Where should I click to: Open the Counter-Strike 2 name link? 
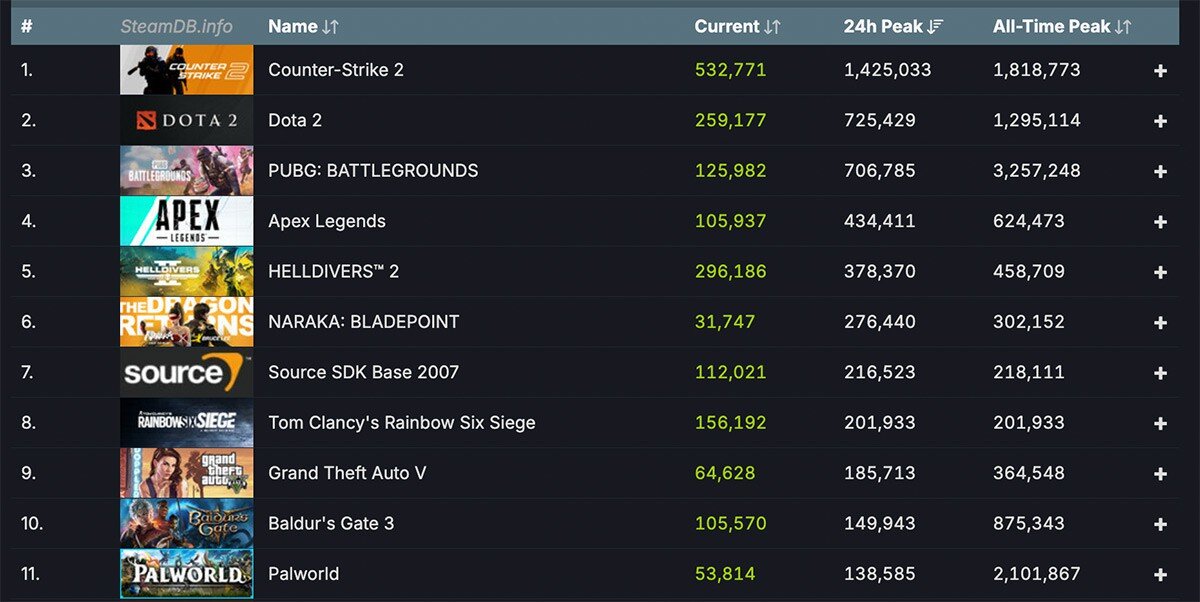[x=336, y=70]
